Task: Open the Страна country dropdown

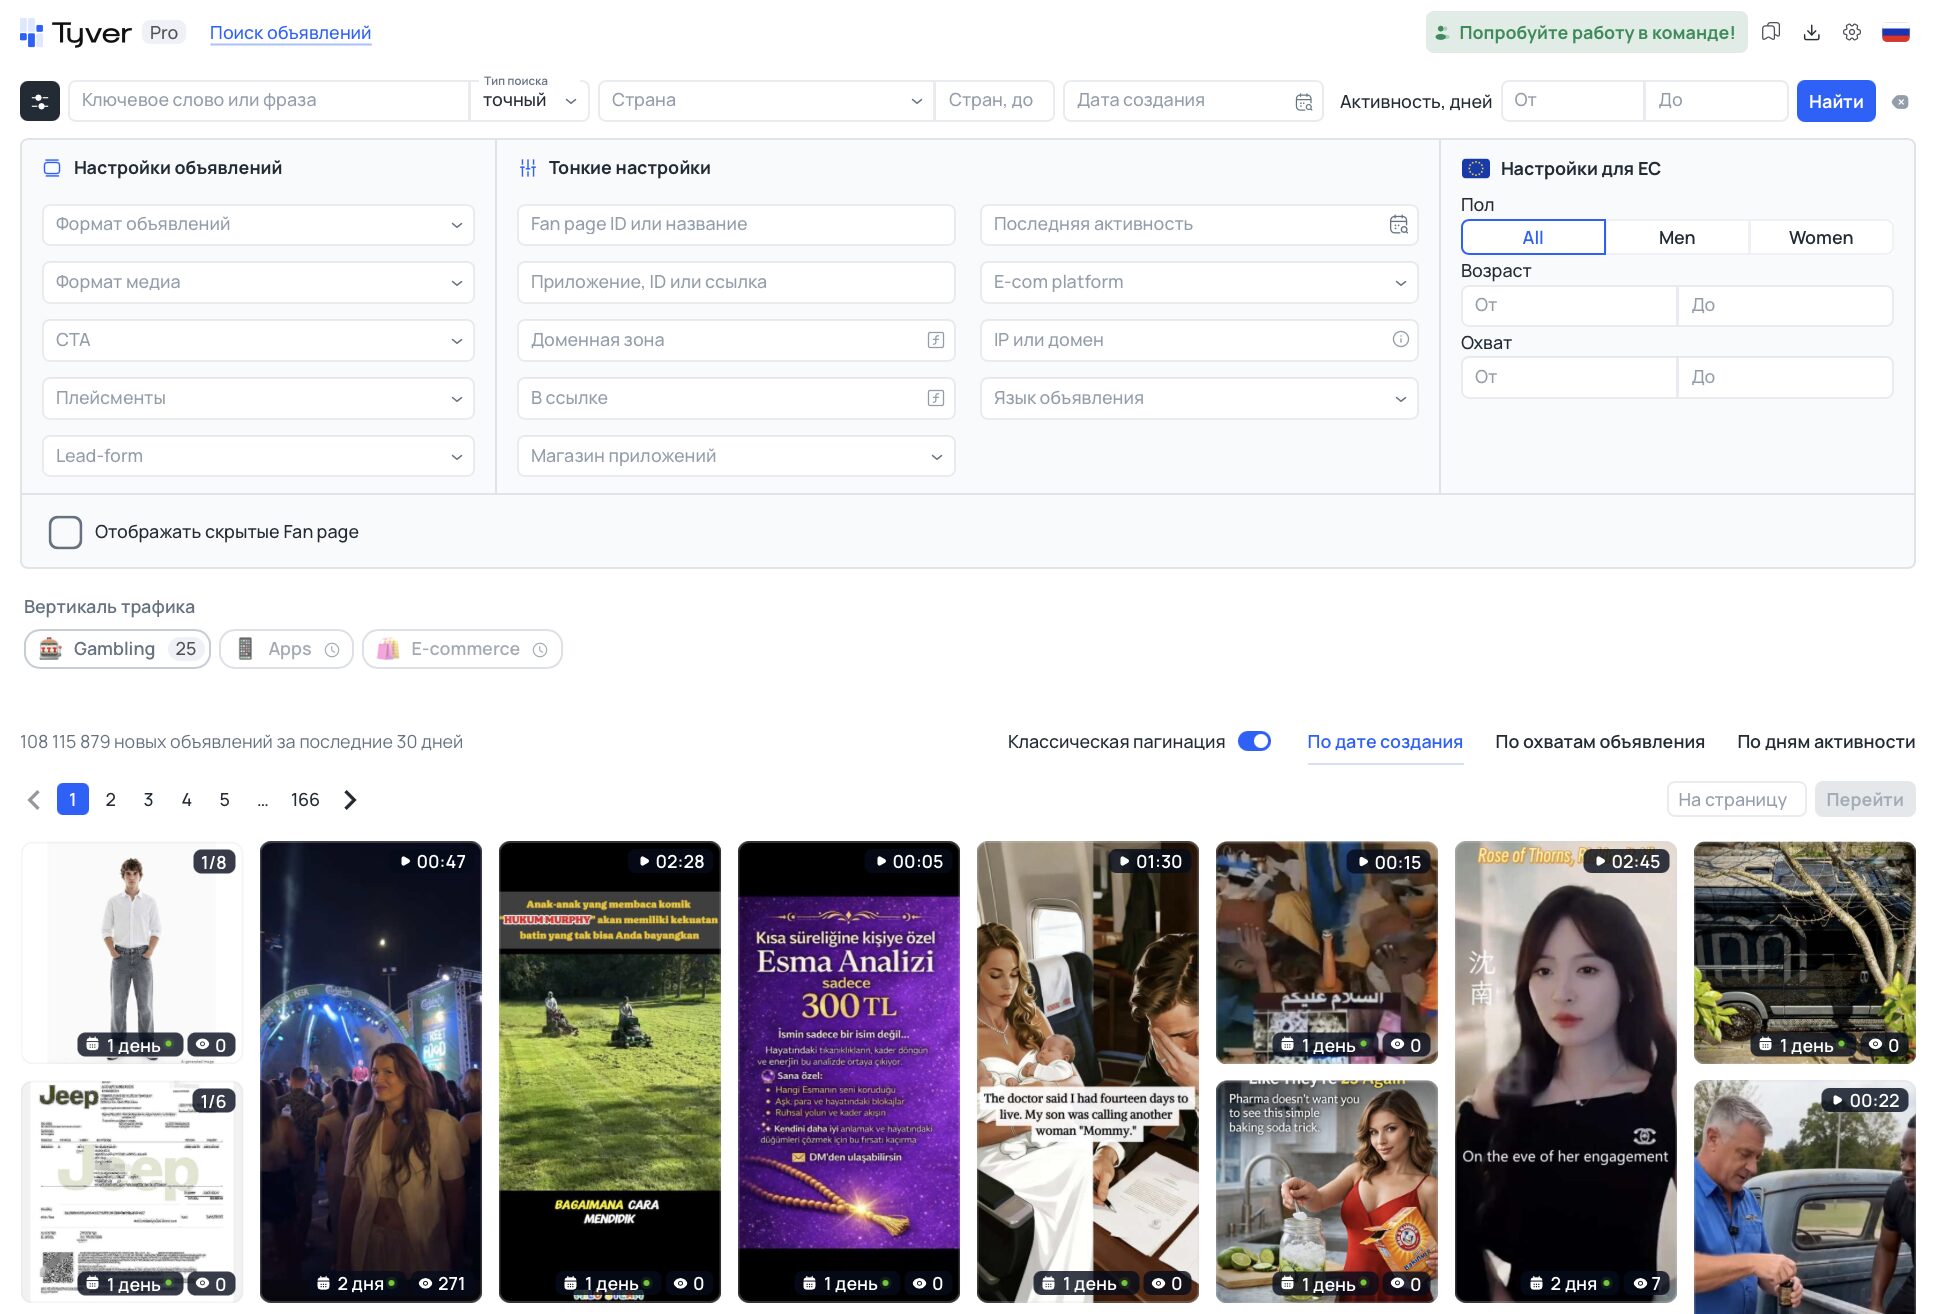Action: click(765, 101)
